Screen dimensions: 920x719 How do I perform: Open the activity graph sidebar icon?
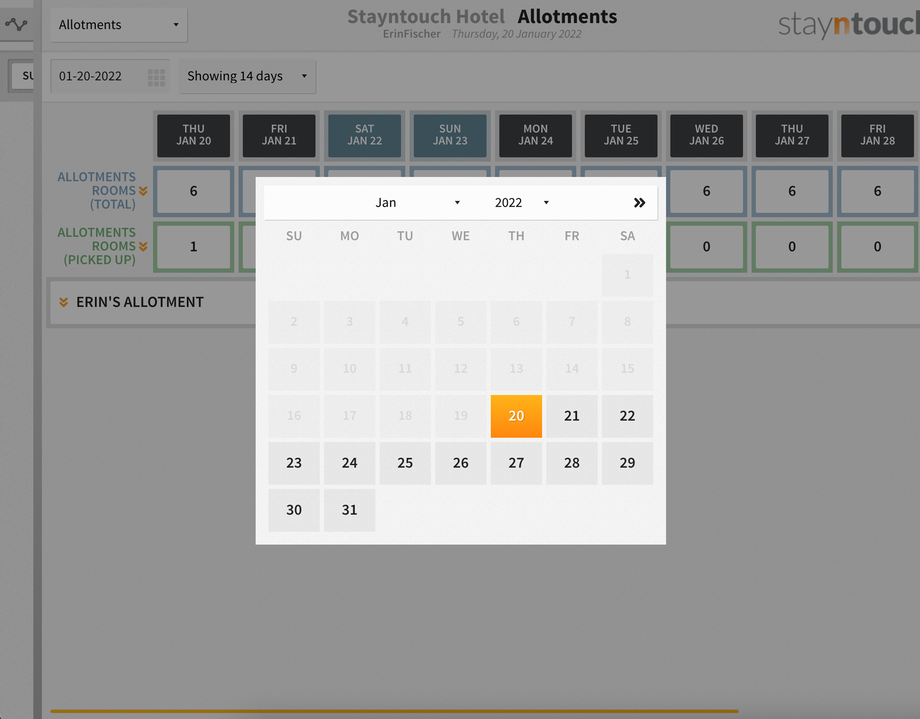tap(16, 25)
